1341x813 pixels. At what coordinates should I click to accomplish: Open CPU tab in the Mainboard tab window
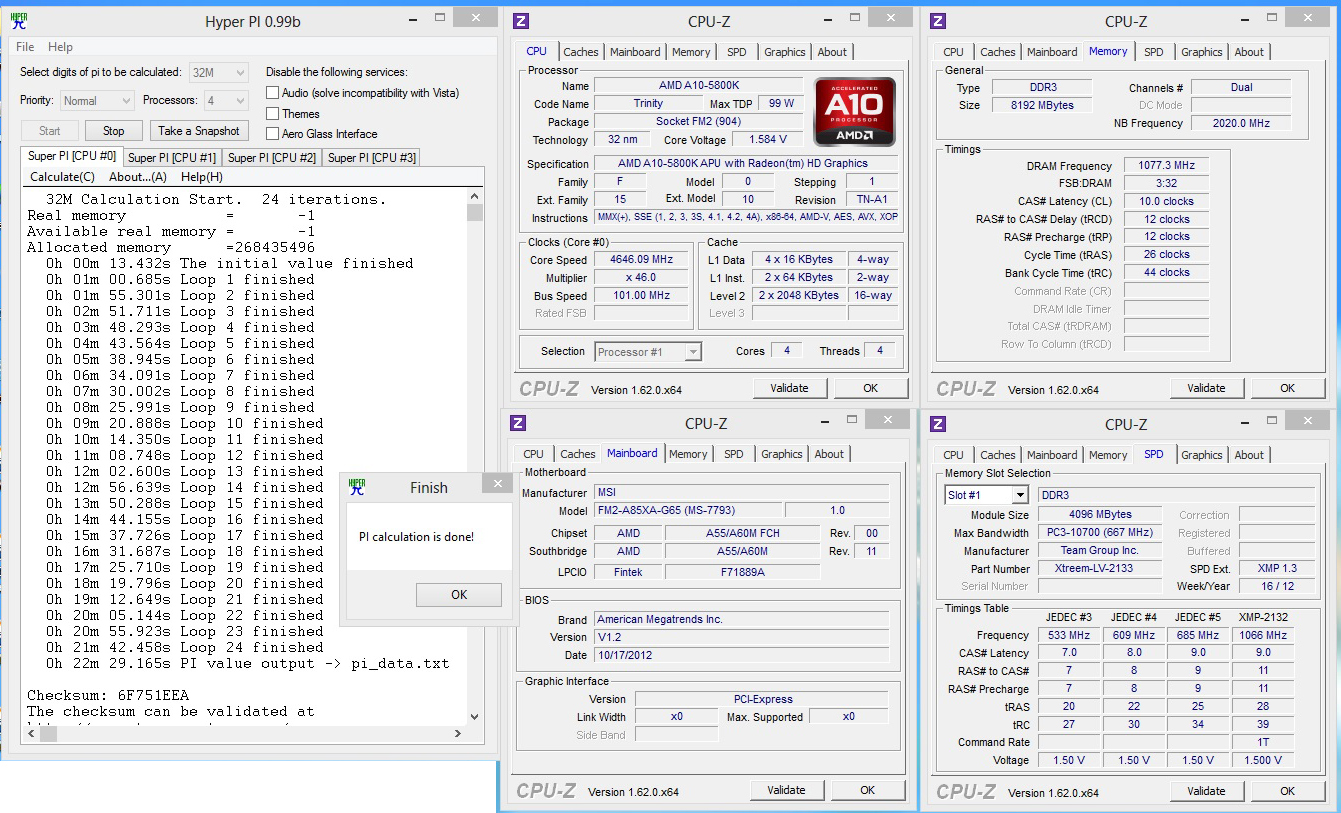(534, 454)
